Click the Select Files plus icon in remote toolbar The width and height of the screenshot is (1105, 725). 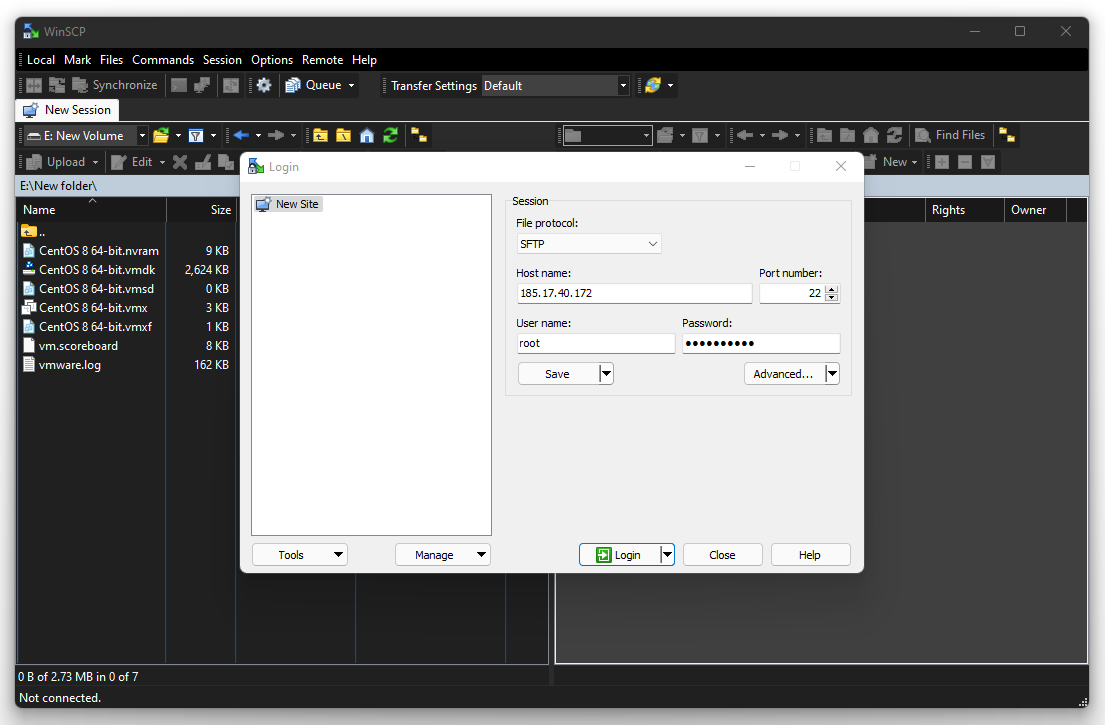(942, 162)
